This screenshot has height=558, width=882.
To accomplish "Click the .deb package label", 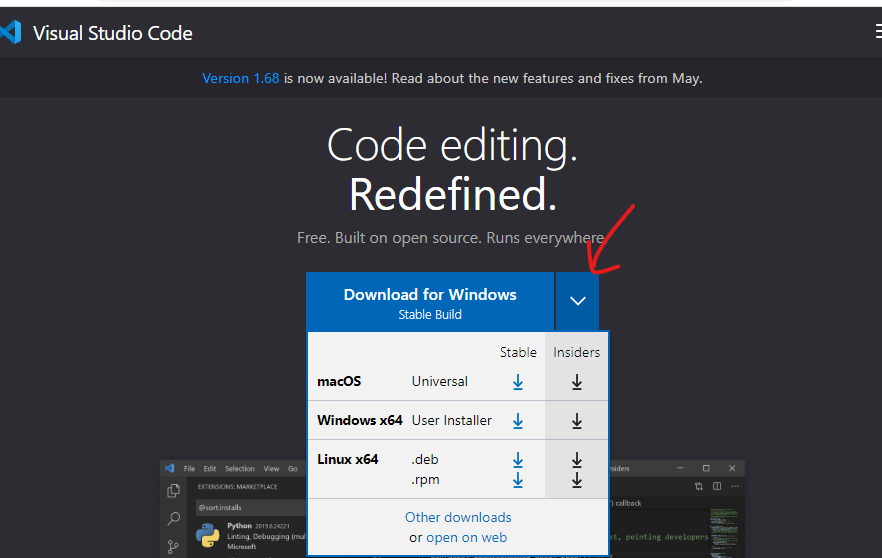I will (x=425, y=460).
